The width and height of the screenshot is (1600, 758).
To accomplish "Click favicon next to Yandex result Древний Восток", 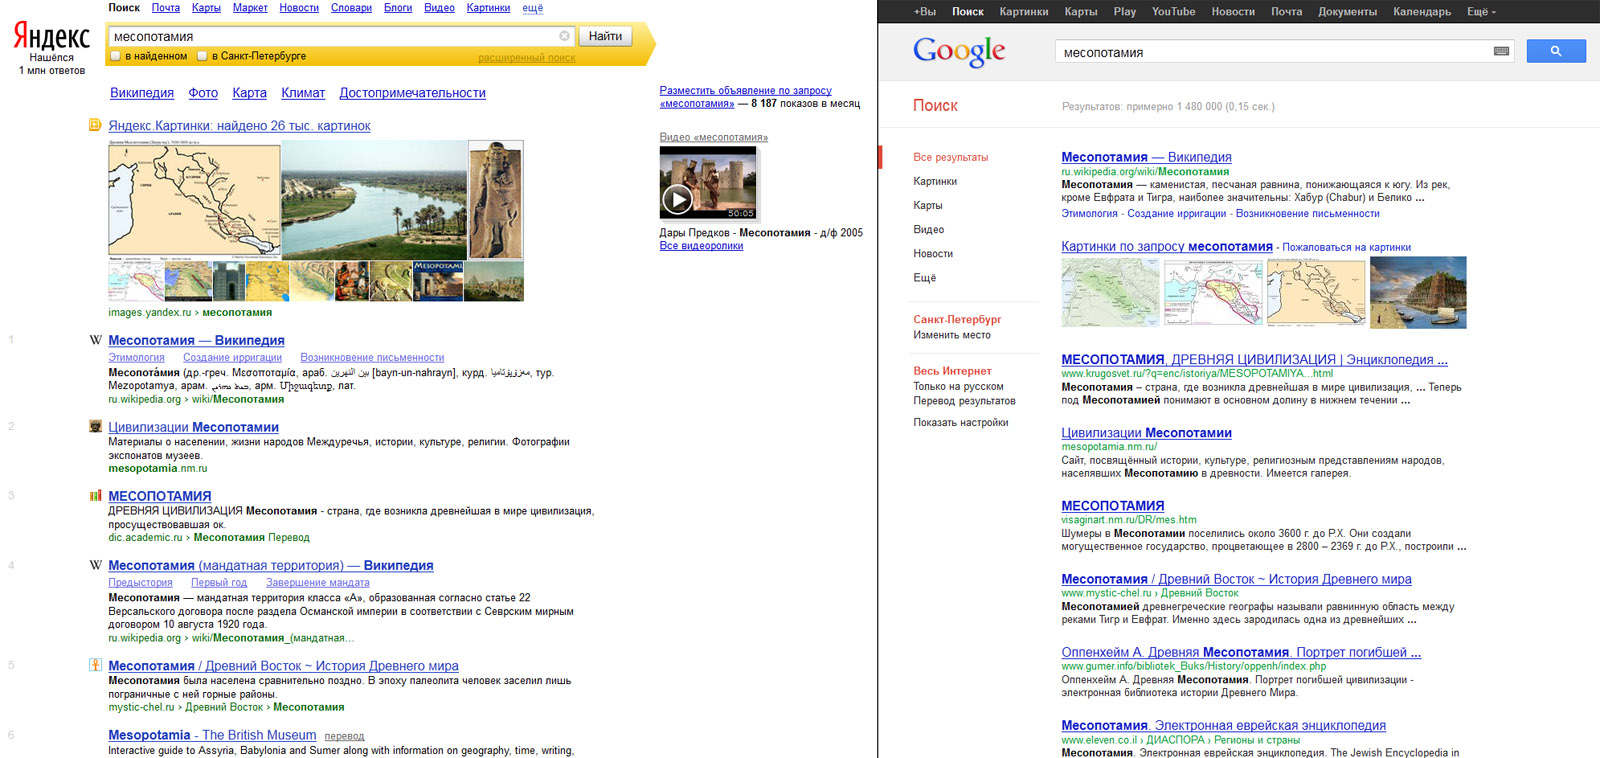I will pos(96,665).
